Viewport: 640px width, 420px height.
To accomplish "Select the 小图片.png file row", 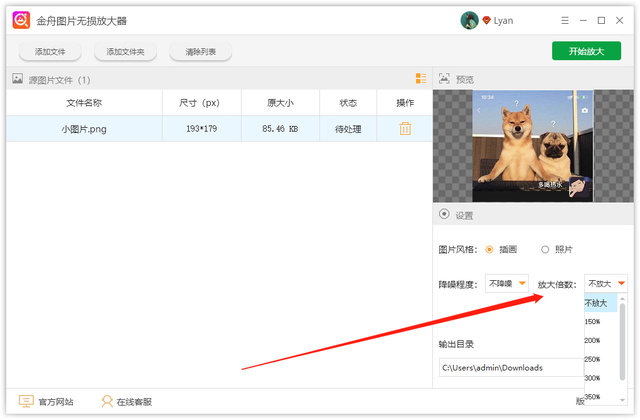I will (x=219, y=129).
